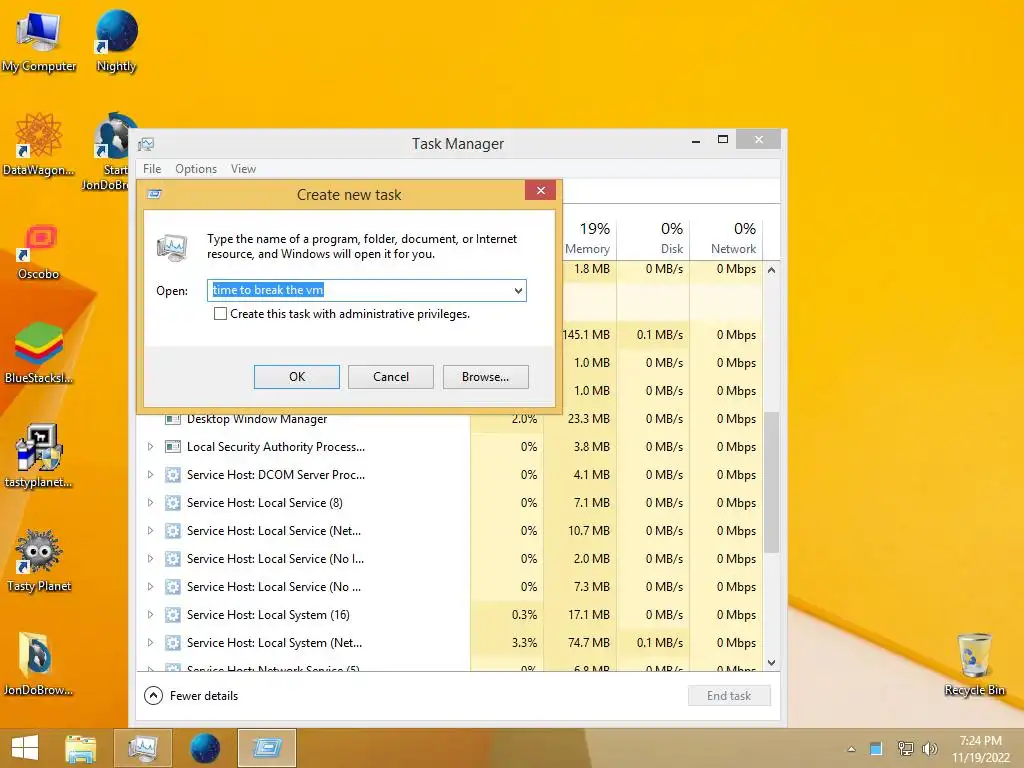Viewport: 1024px width, 768px height.
Task: Enable administrative privileges checkbox
Action: pyautogui.click(x=220, y=314)
